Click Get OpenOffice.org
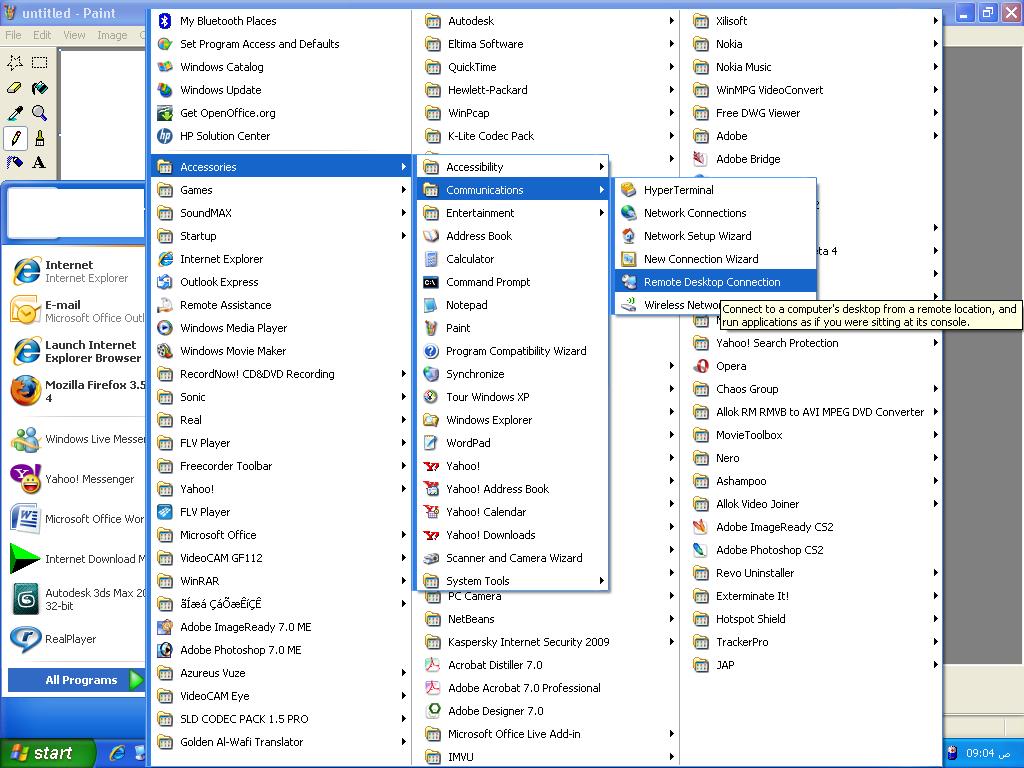The height and width of the screenshot is (768, 1024). pos(281,113)
